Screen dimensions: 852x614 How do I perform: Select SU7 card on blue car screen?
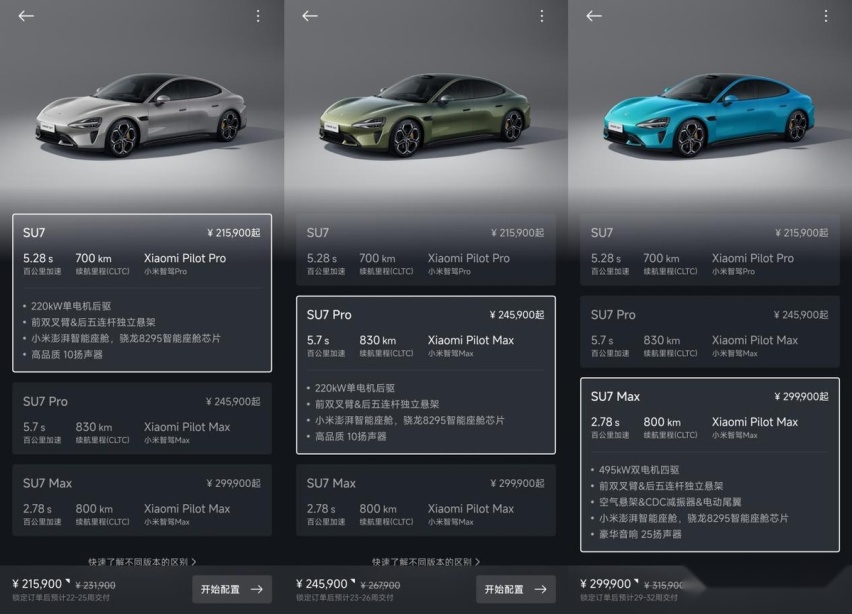710,249
